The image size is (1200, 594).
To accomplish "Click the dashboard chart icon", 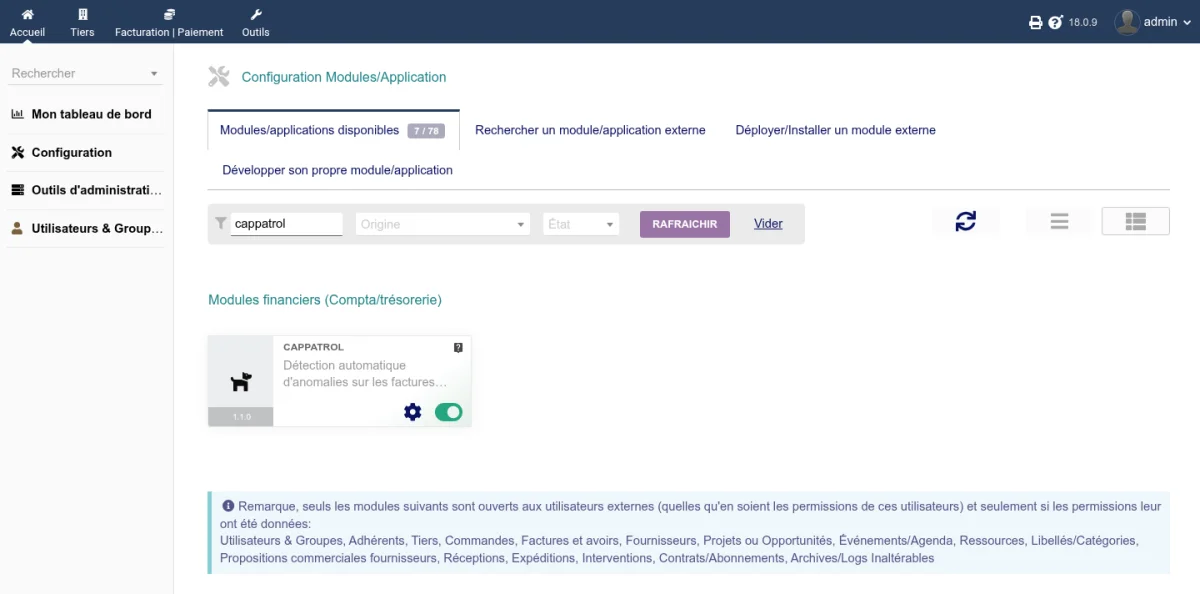I will click(17, 114).
